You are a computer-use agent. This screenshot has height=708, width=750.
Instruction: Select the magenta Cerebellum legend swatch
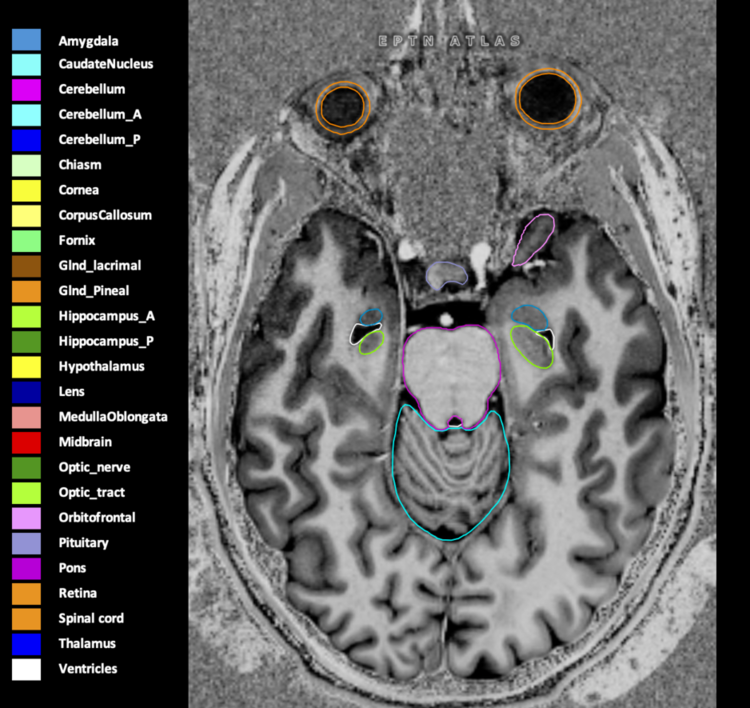point(26,90)
